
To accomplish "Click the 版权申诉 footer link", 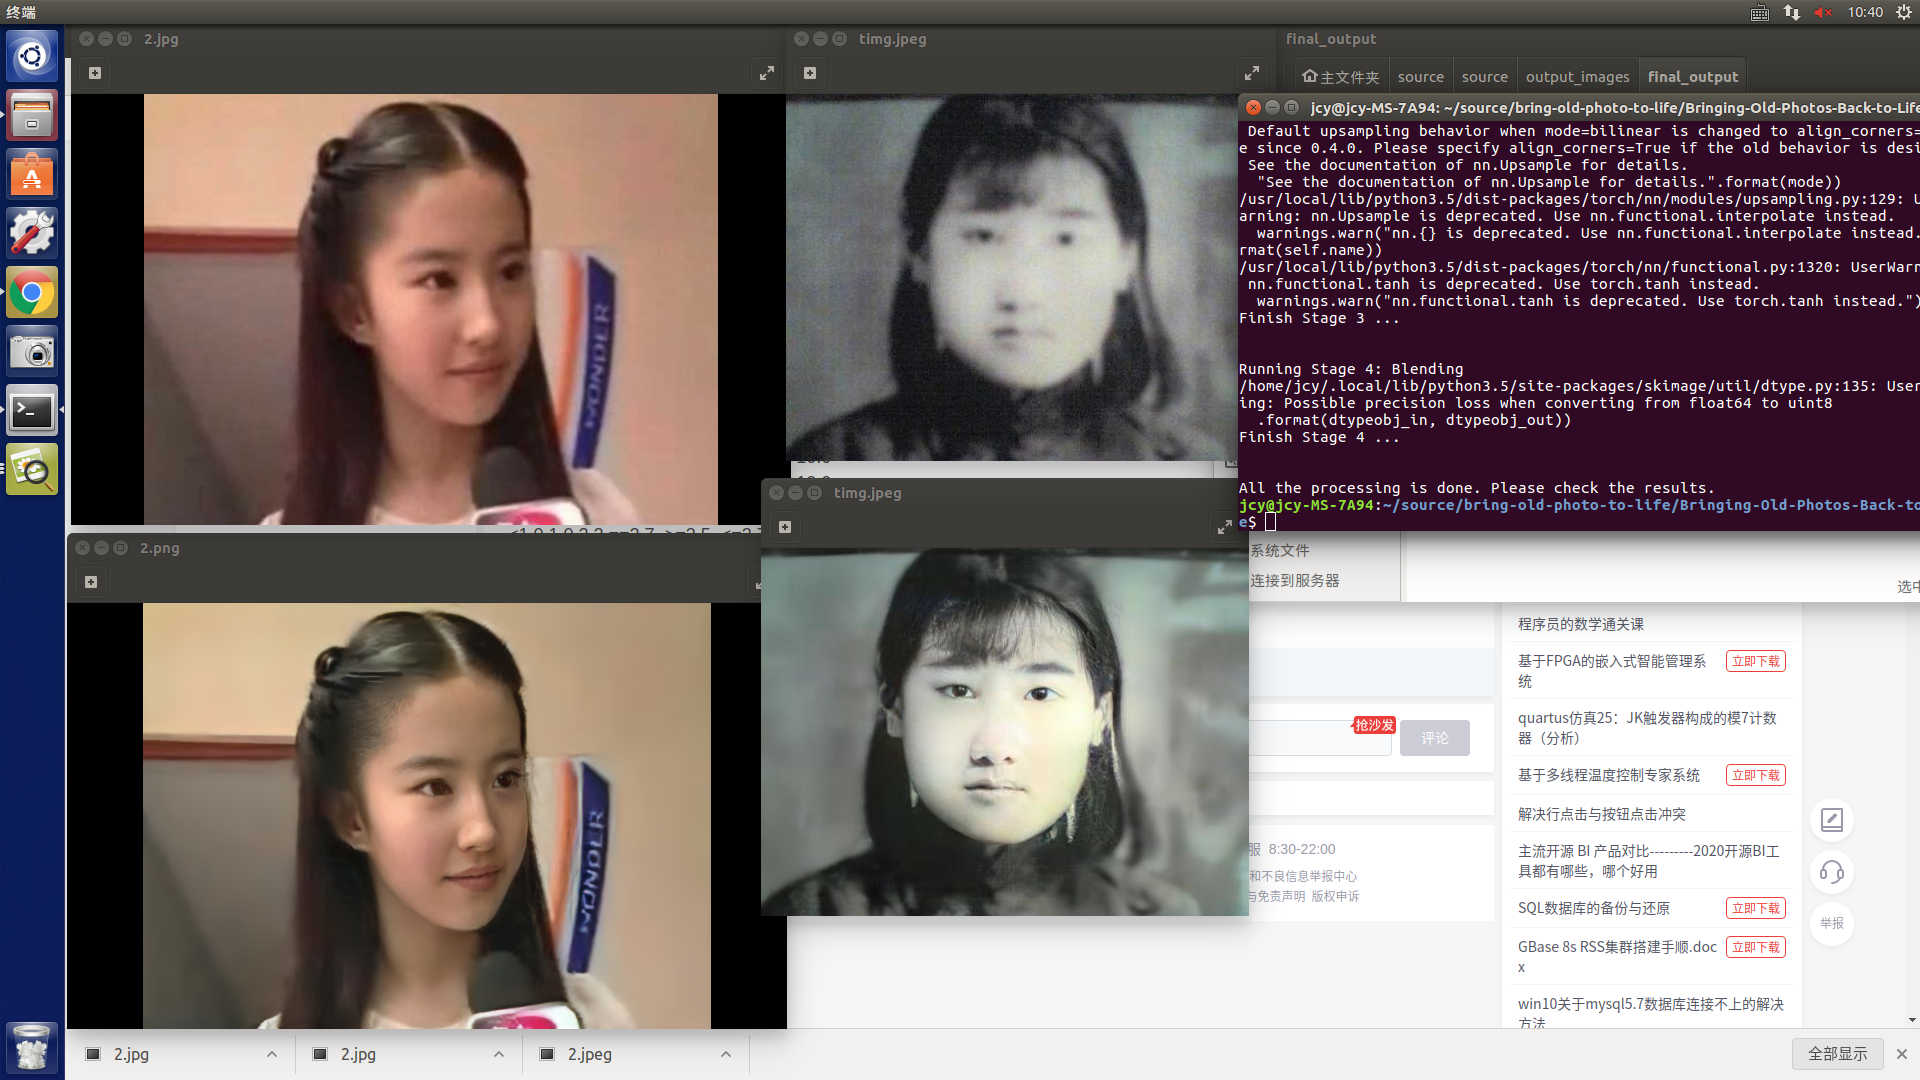I will coord(1335,896).
